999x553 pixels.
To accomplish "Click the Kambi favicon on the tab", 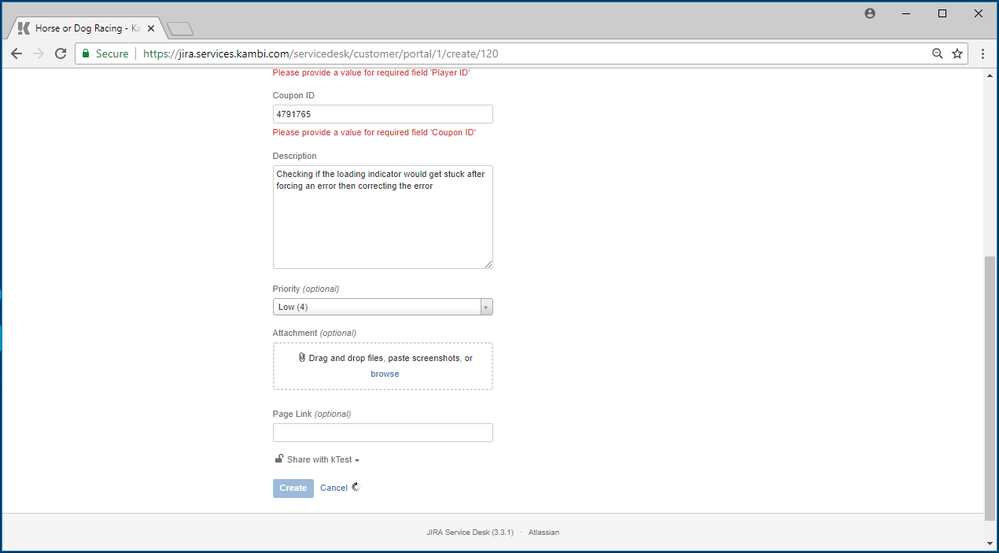I will coord(24,28).
